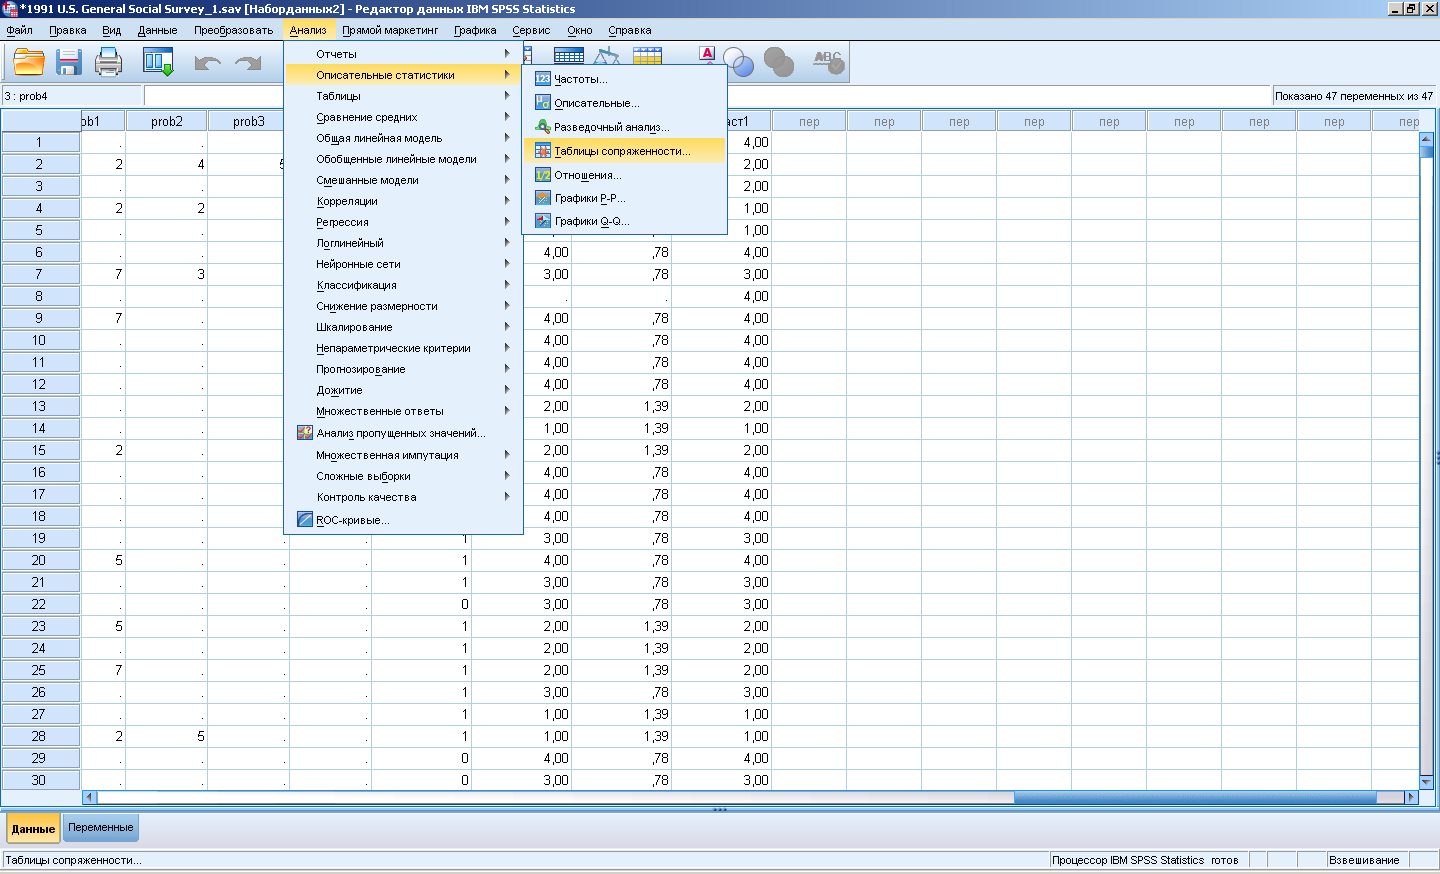Click prob2 cell with 5 in row 28
Screen dimensions: 1440x874
[167, 736]
